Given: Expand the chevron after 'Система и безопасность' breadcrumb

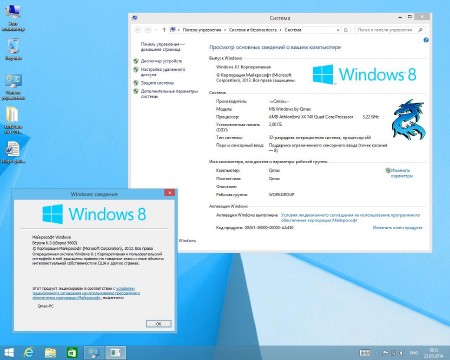Looking at the screenshot, I should [x=281, y=30].
